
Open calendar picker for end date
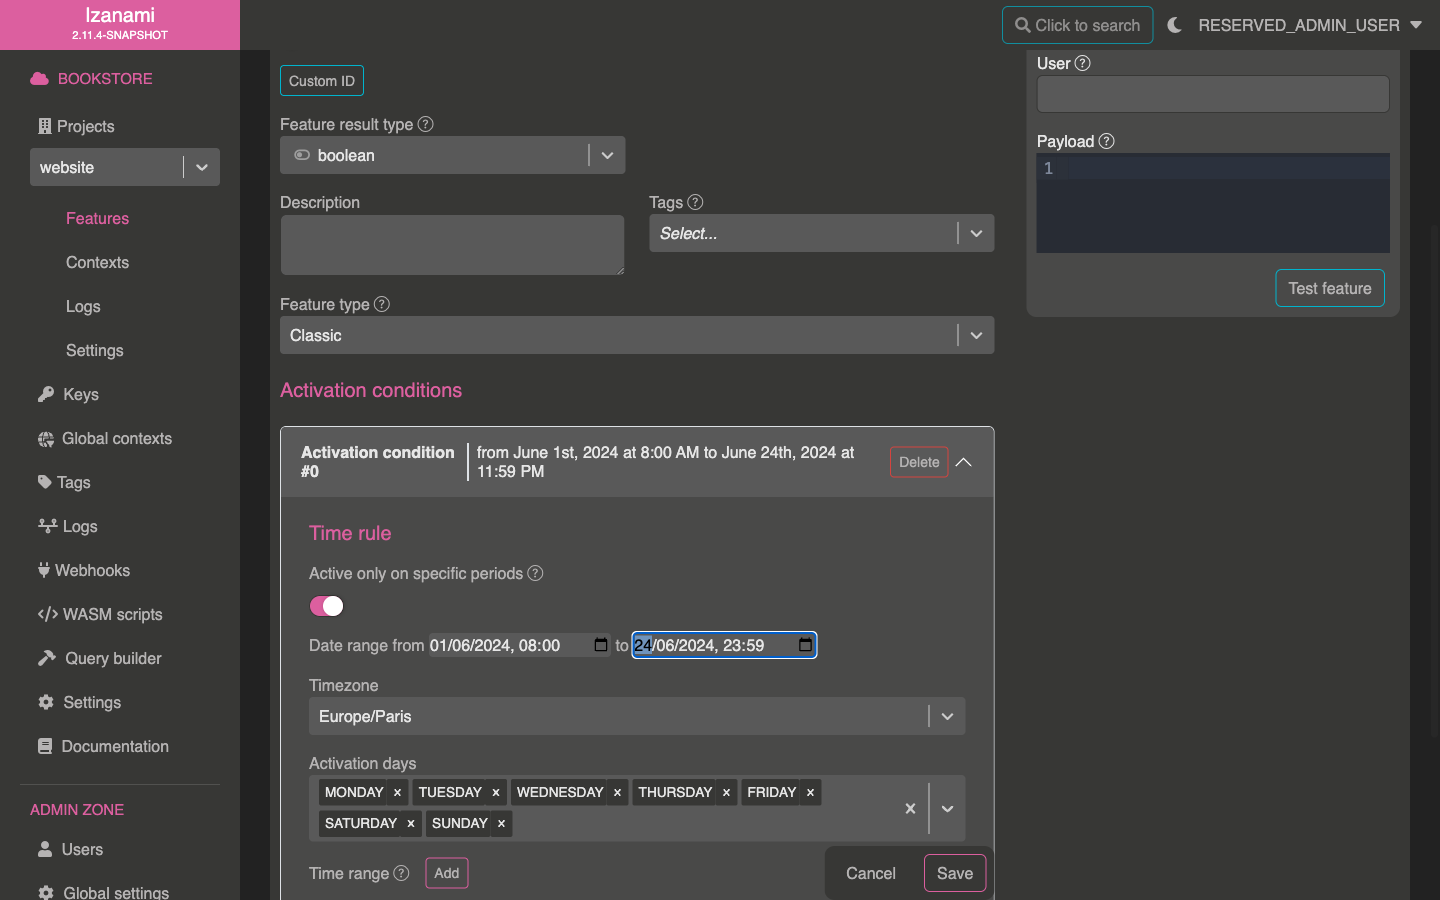[x=805, y=645]
